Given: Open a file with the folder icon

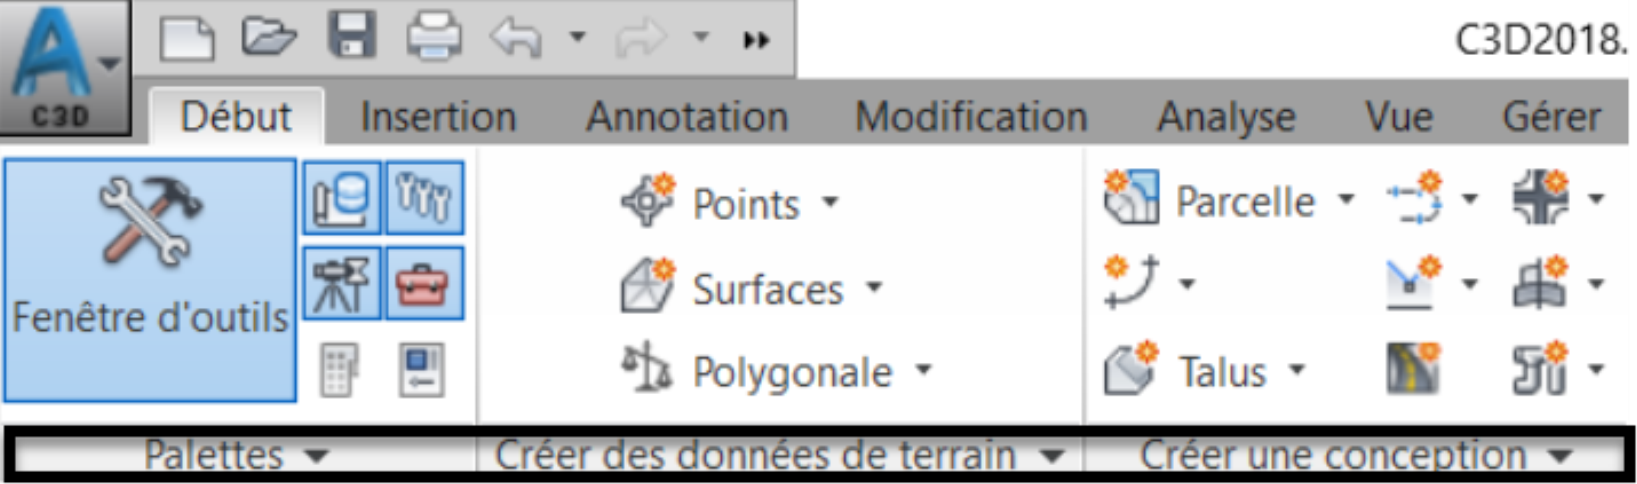Looking at the screenshot, I should (x=269, y=39).
